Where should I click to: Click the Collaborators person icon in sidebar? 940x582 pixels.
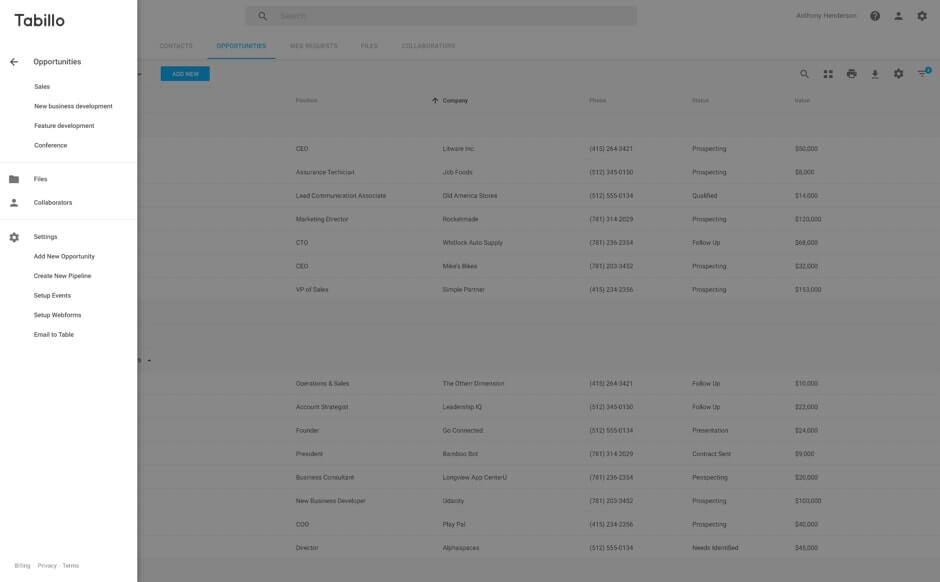tap(14, 203)
